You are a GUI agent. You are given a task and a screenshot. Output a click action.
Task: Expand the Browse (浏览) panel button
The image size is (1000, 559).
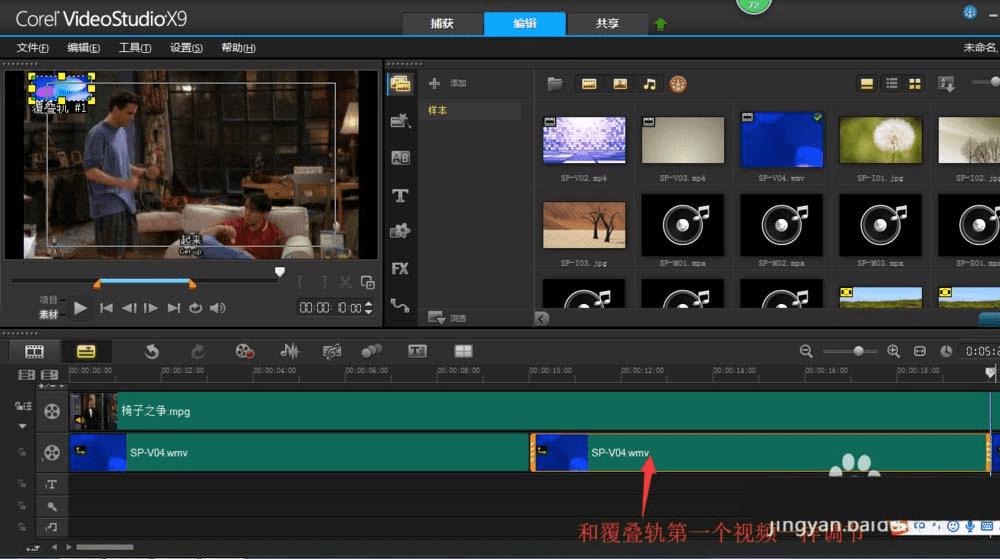[437, 318]
